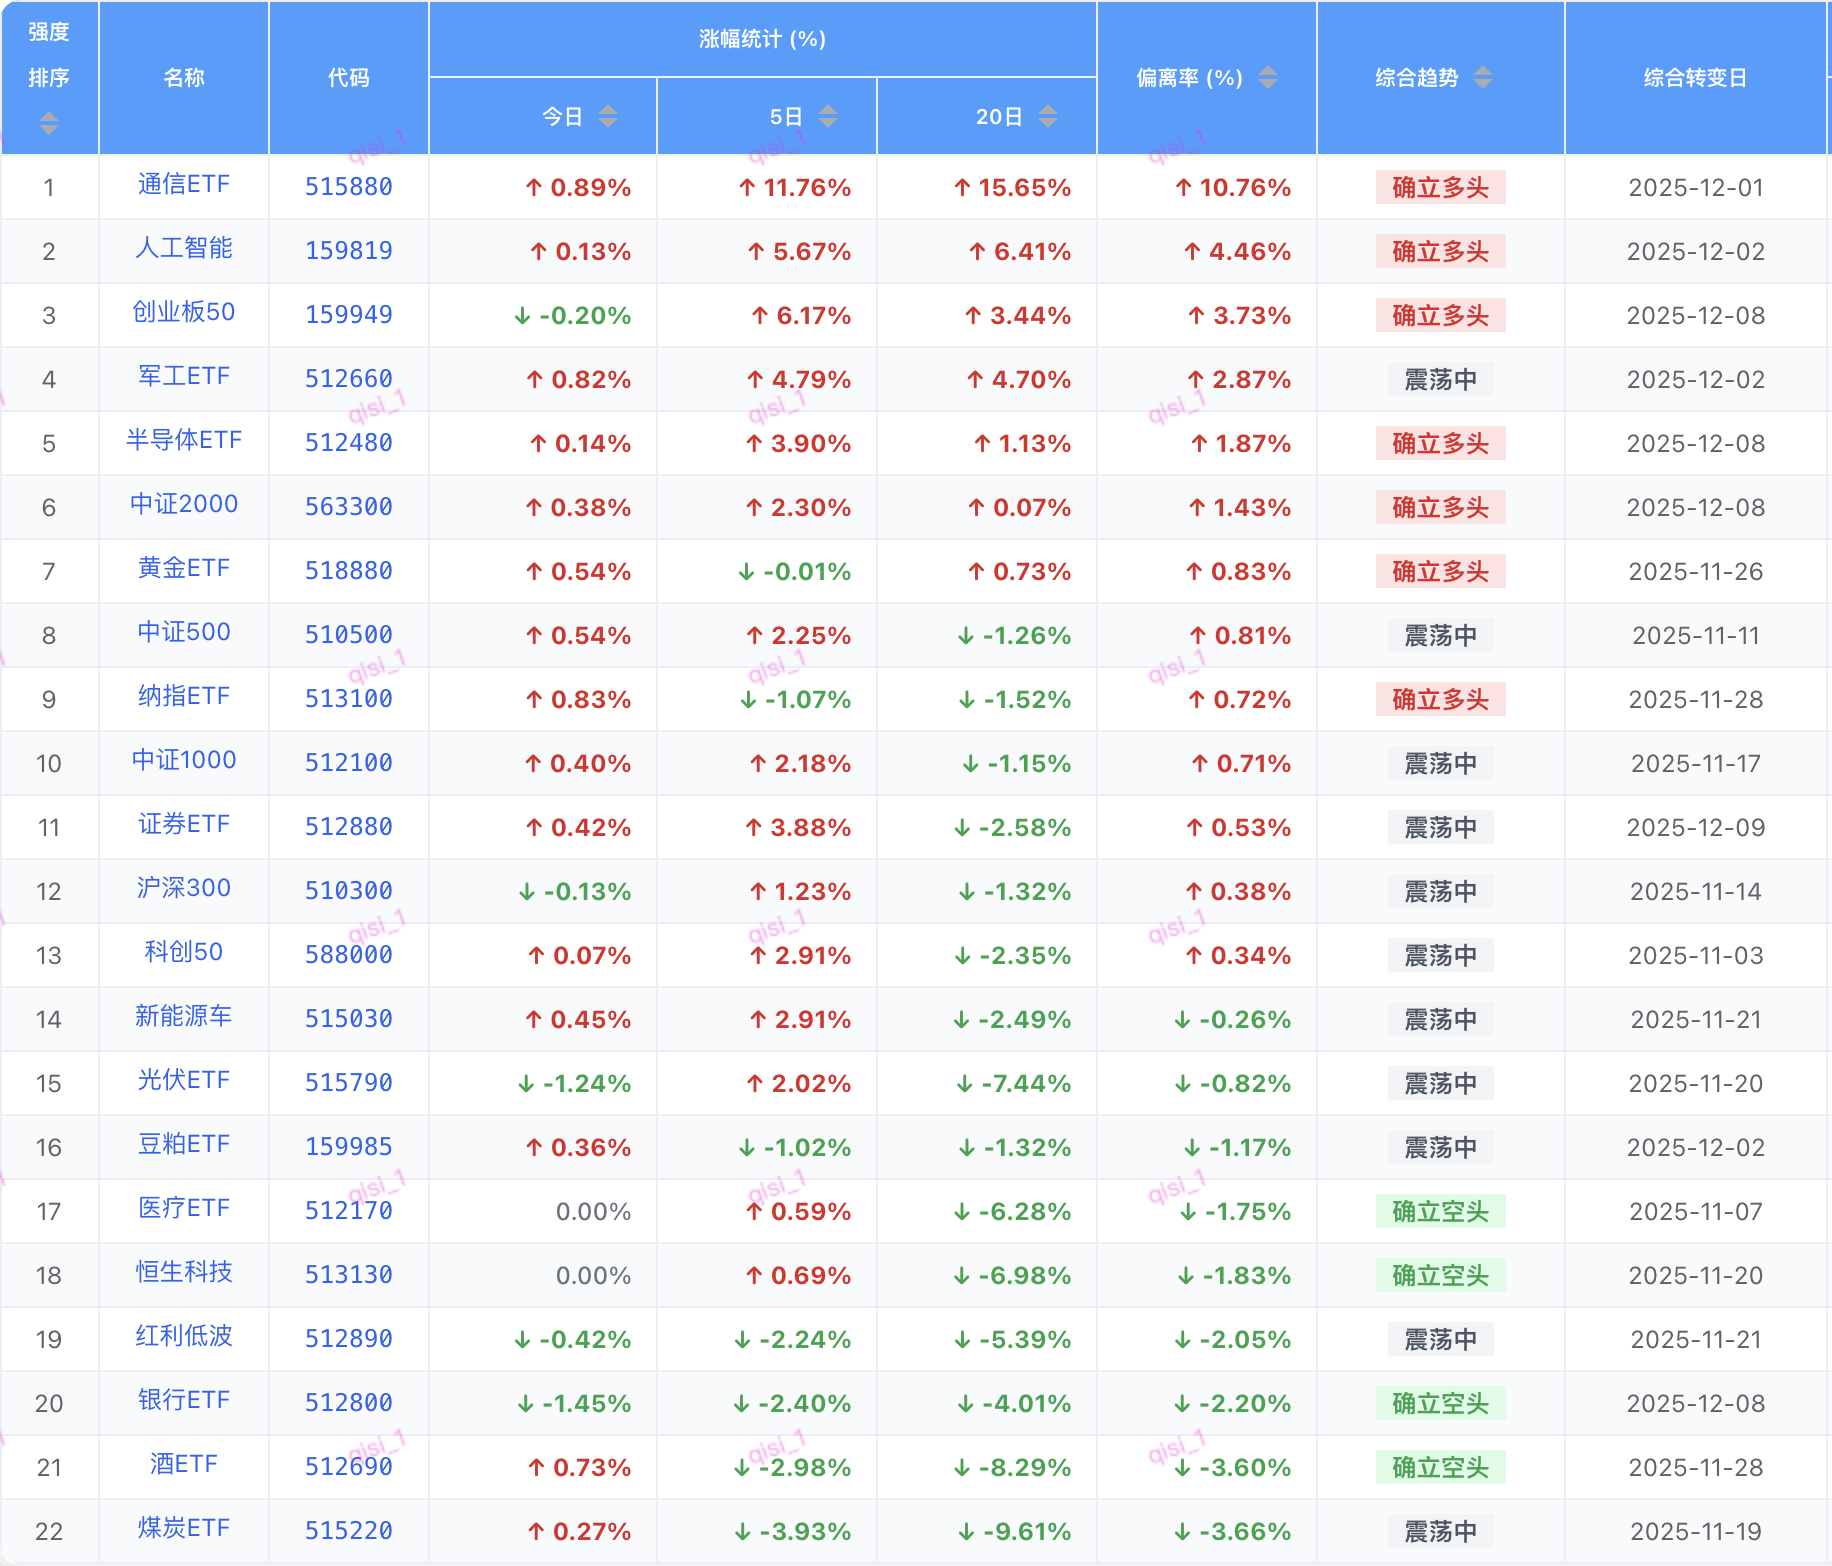Open the 通信ETF name link
The image size is (1832, 1566).
click(184, 185)
